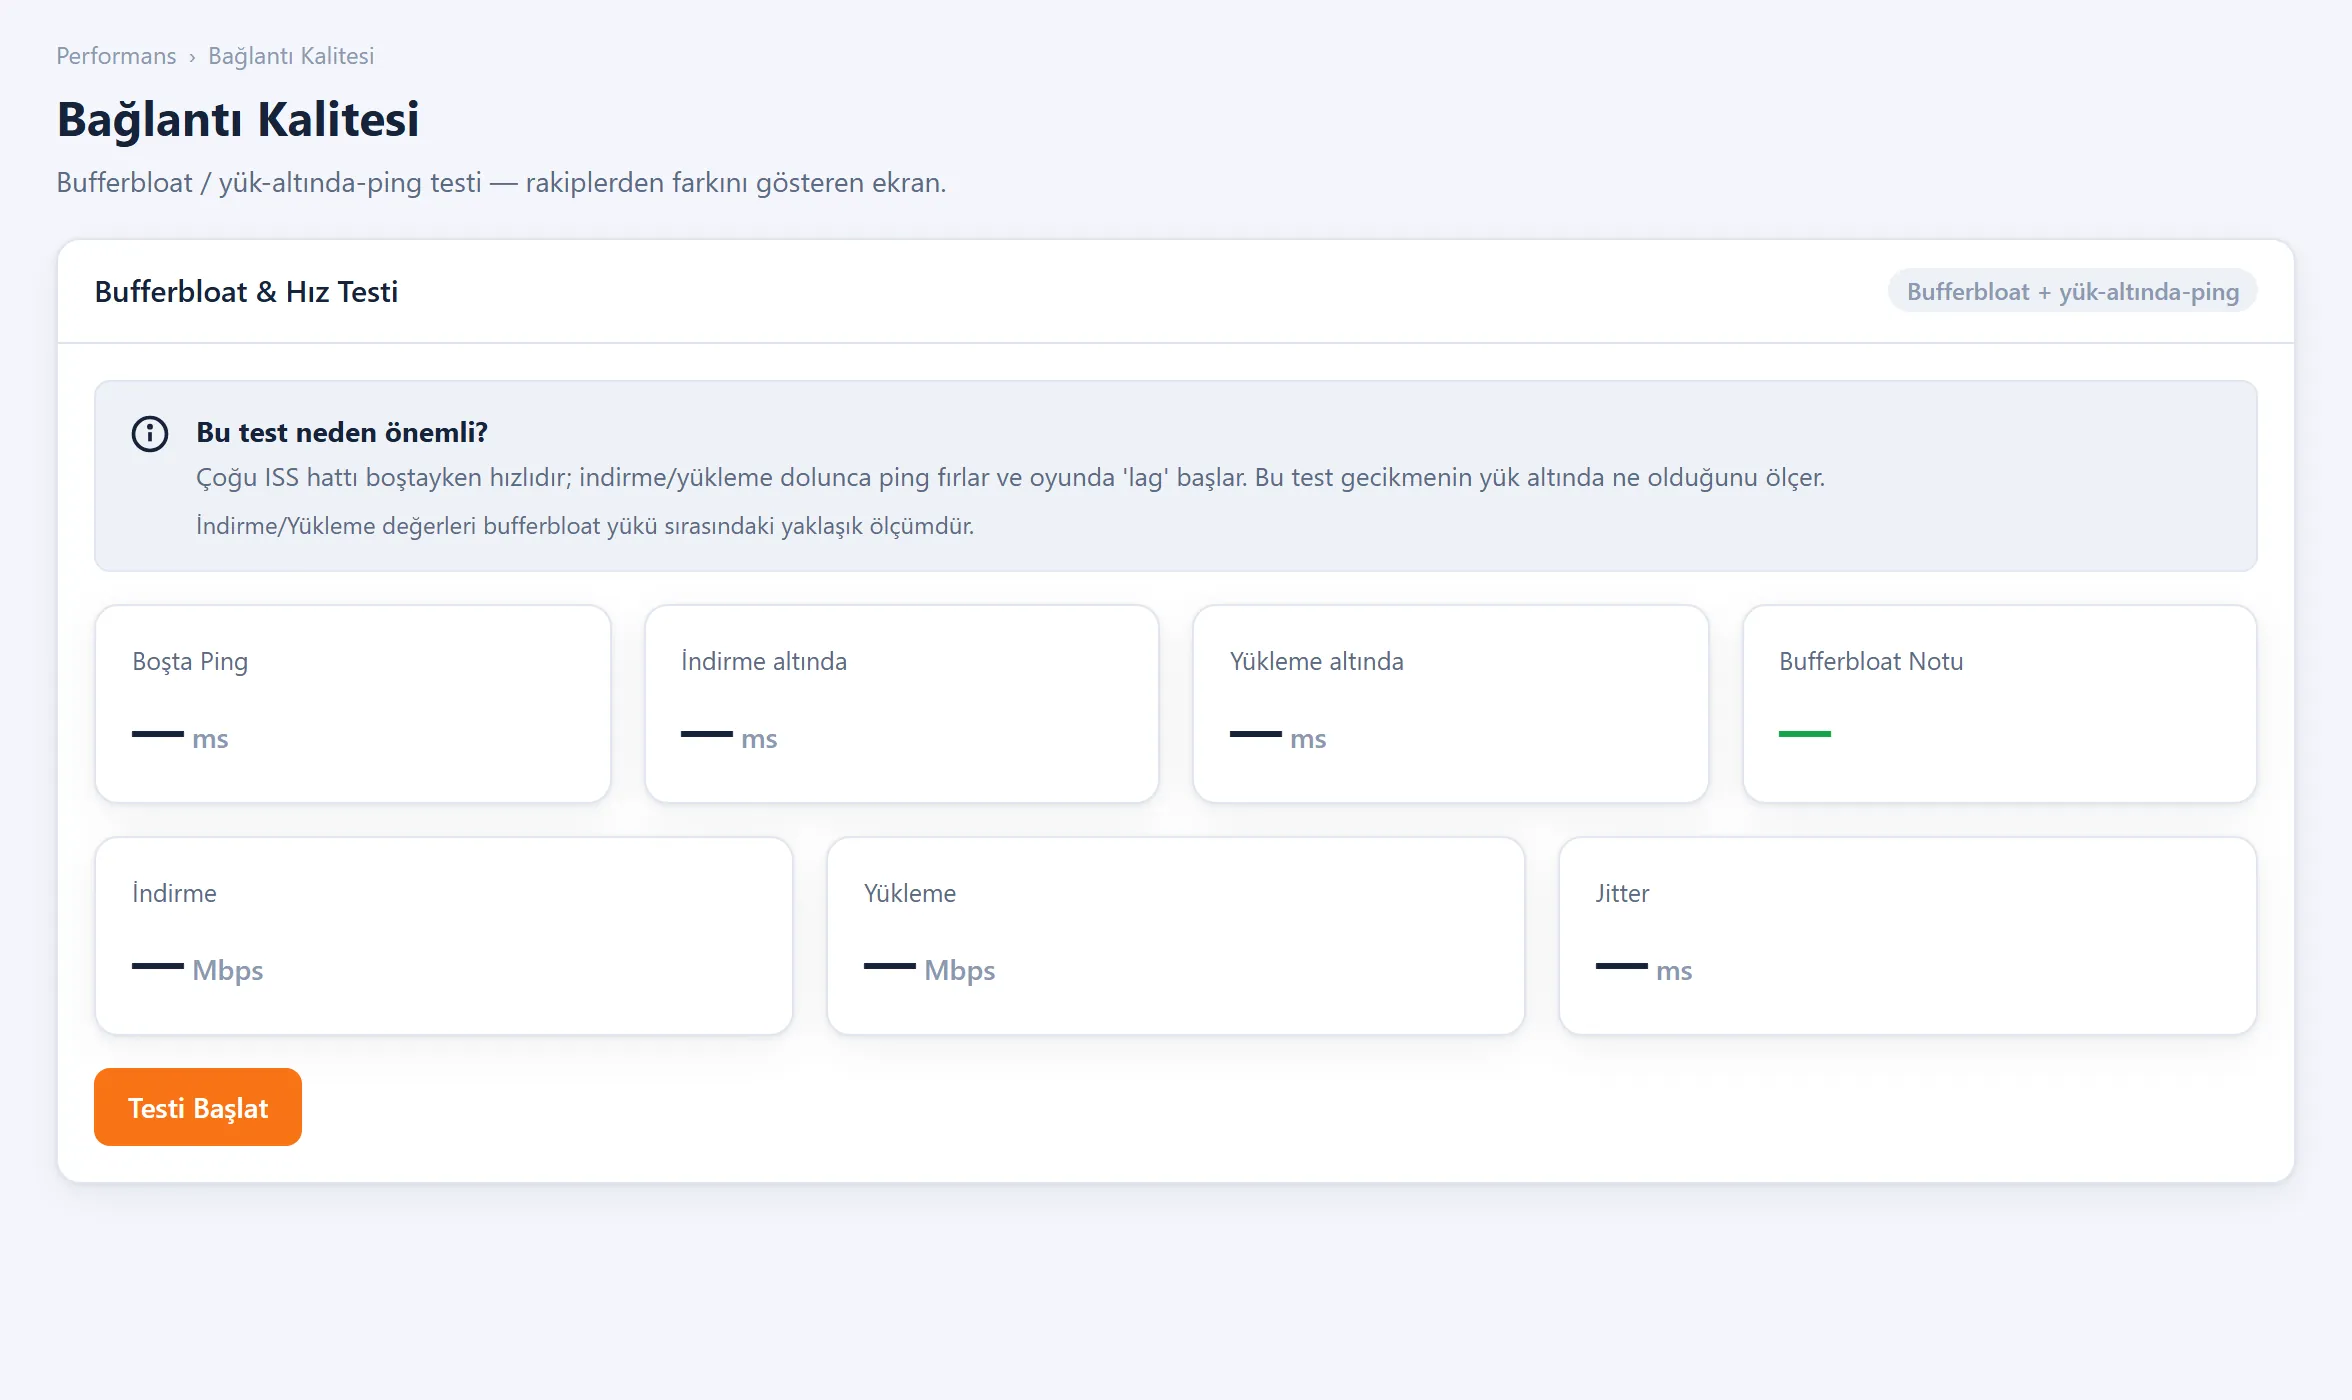Click the Bufferbloat Notu label
The image size is (2352, 1400).
(x=1871, y=661)
